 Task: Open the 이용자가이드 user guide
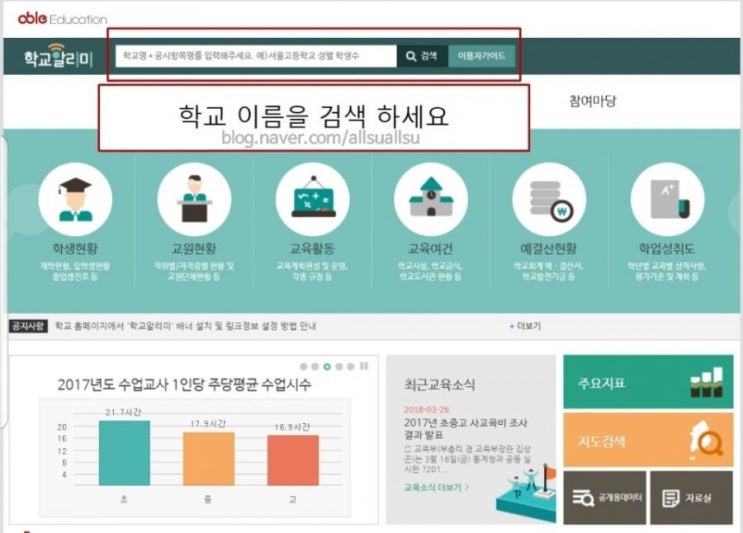481,56
